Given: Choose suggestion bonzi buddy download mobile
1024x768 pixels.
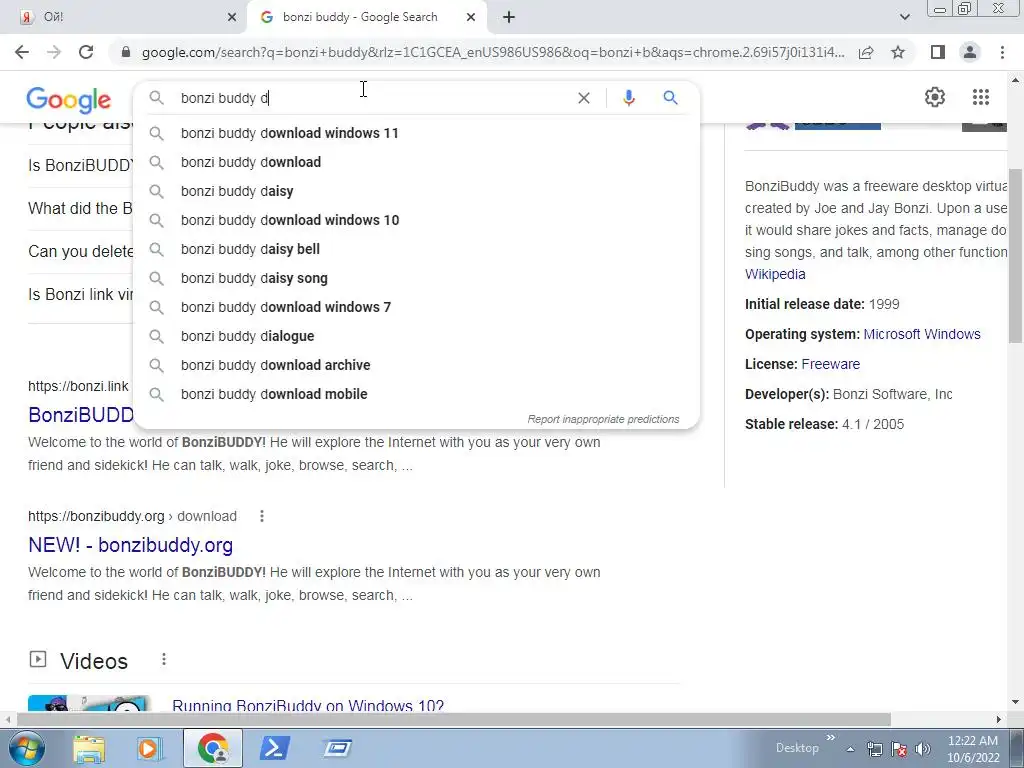Looking at the screenshot, I should [417, 394].
